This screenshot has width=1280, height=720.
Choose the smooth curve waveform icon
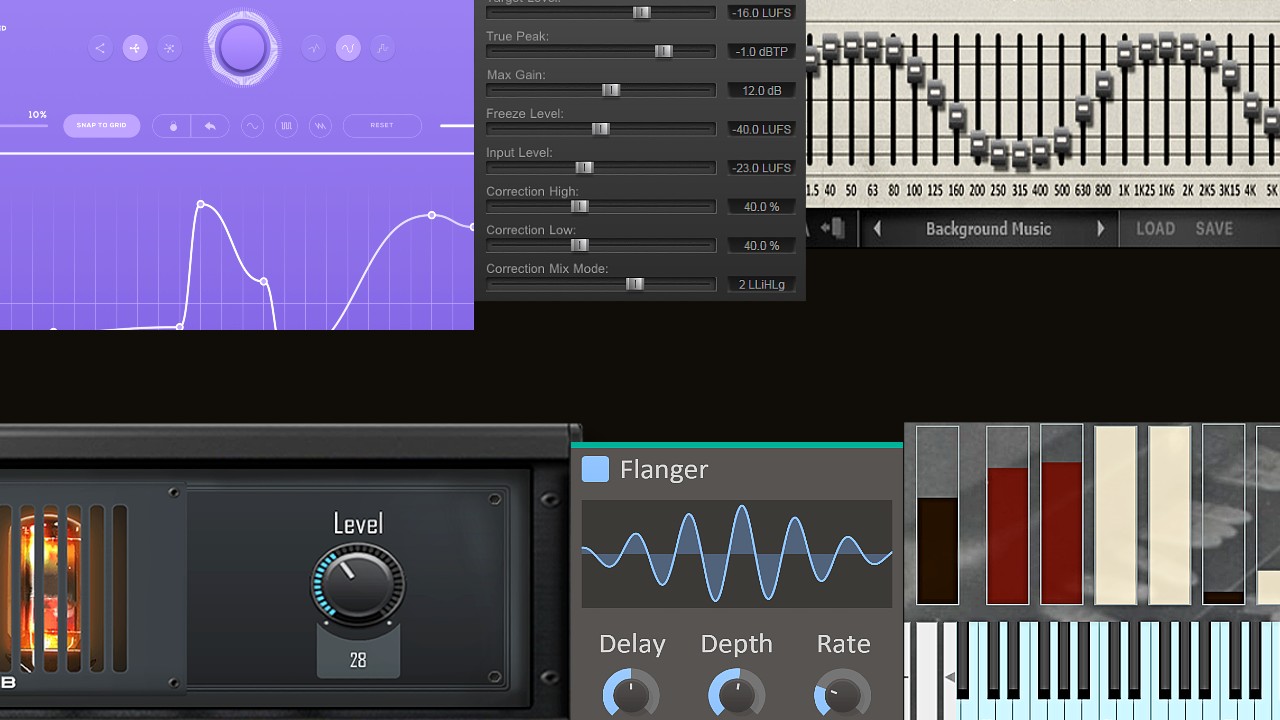348,48
